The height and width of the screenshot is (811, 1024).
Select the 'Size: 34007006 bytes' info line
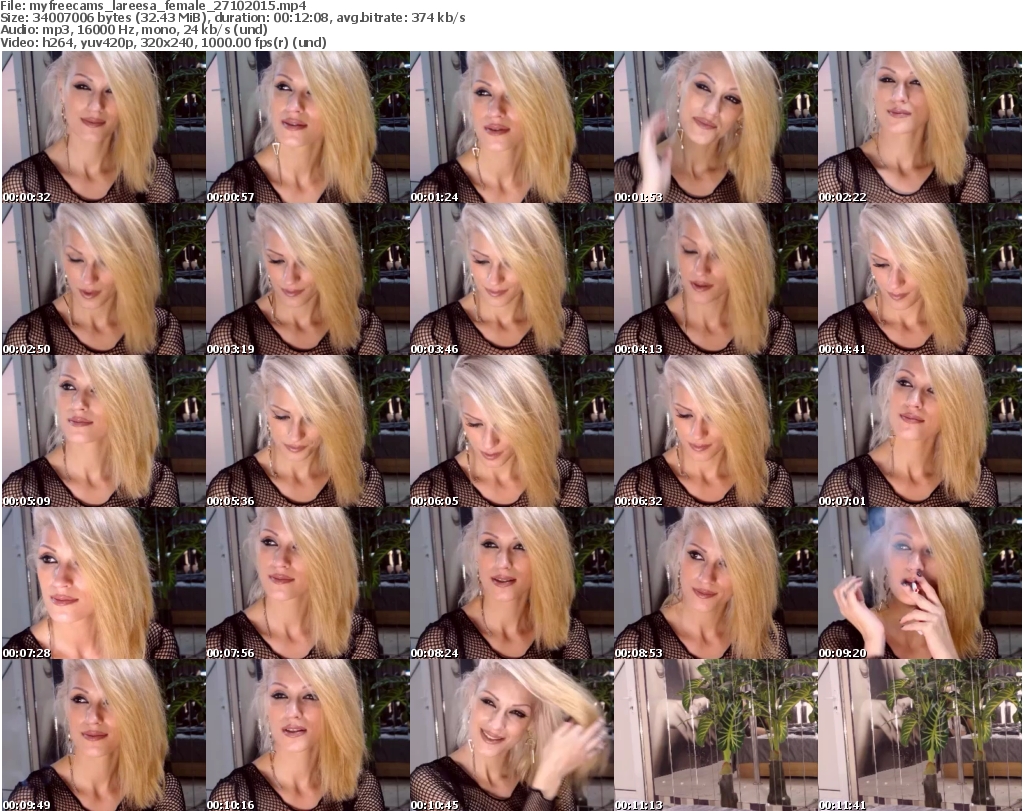tap(232, 18)
